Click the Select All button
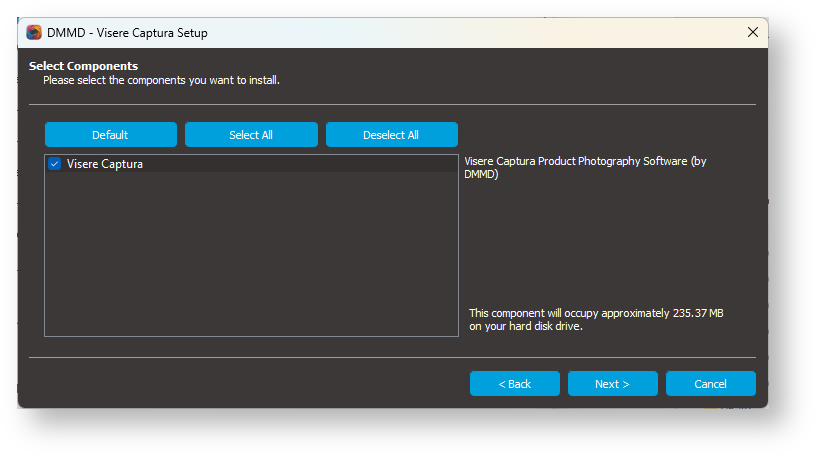817x457 pixels. pos(251,135)
